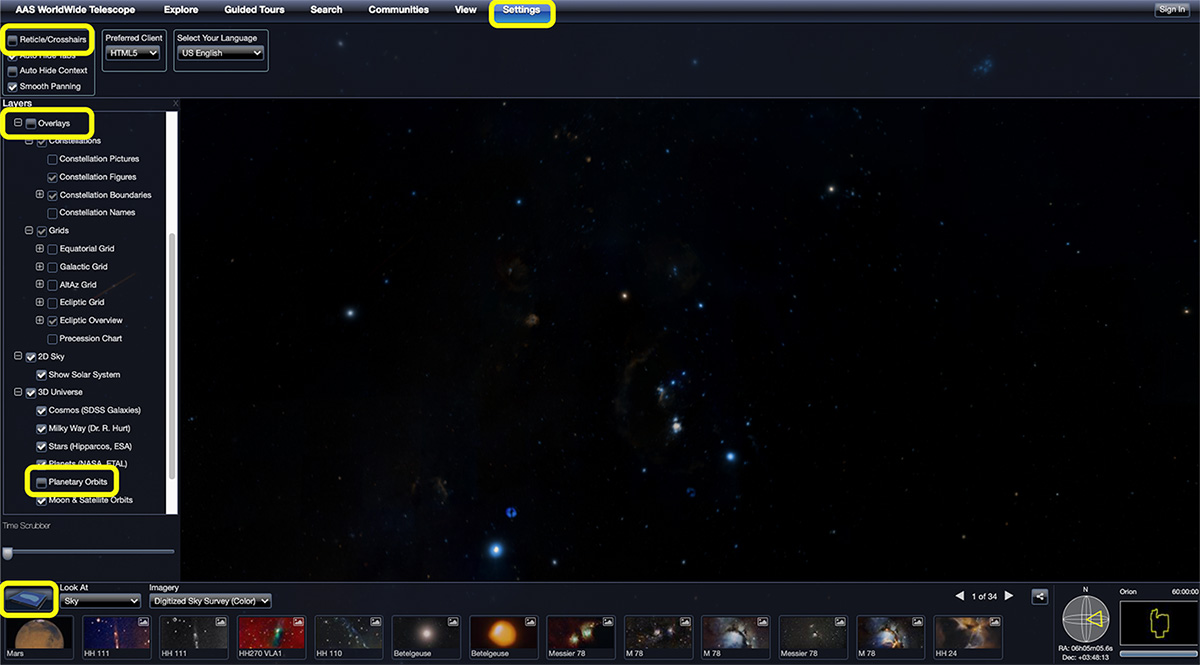Click the blue layer manager icon
The image size is (1200, 665).
tap(28, 598)
